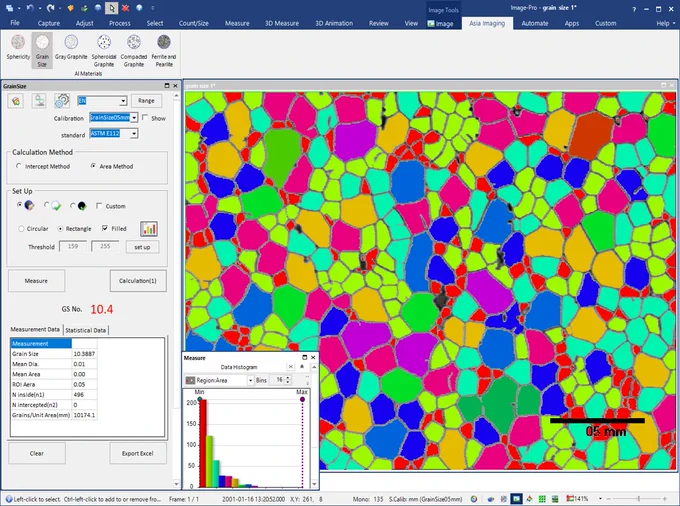Open the undo history dropdown arrow

pos(39,8)
